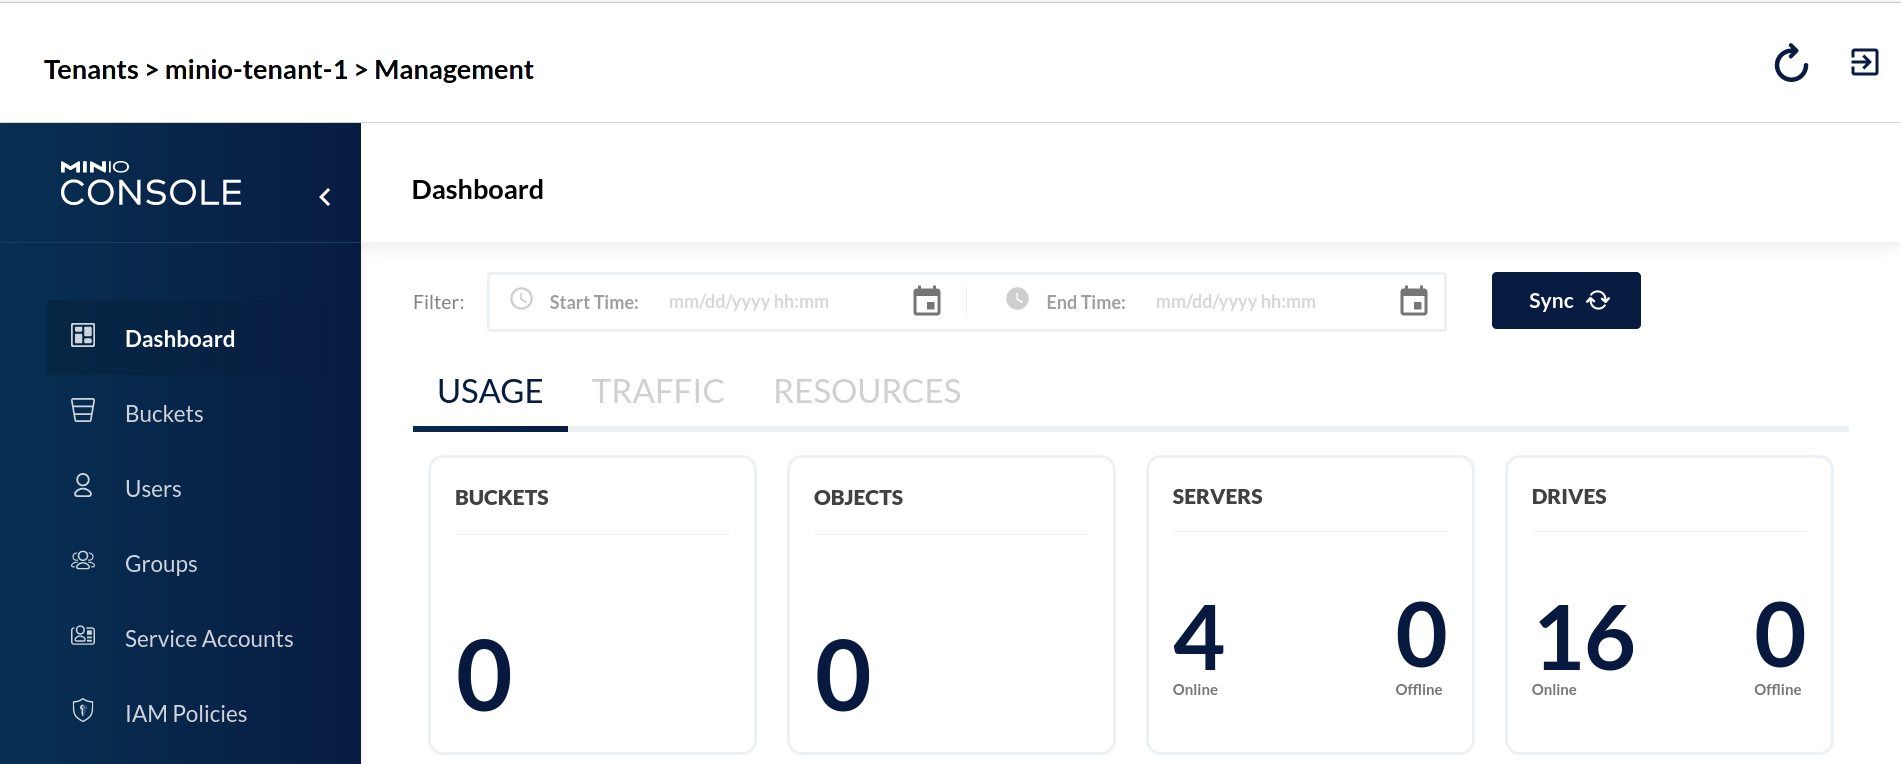This screenshot has width=1901, height=764.
Task: Collapse the MinIO Console sidebar
Action: [325, 197]
